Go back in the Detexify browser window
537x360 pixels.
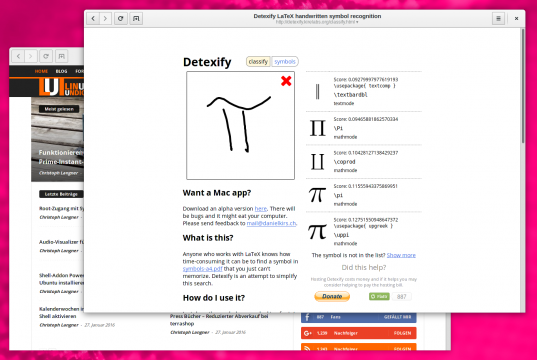click(x=93, y=18)
